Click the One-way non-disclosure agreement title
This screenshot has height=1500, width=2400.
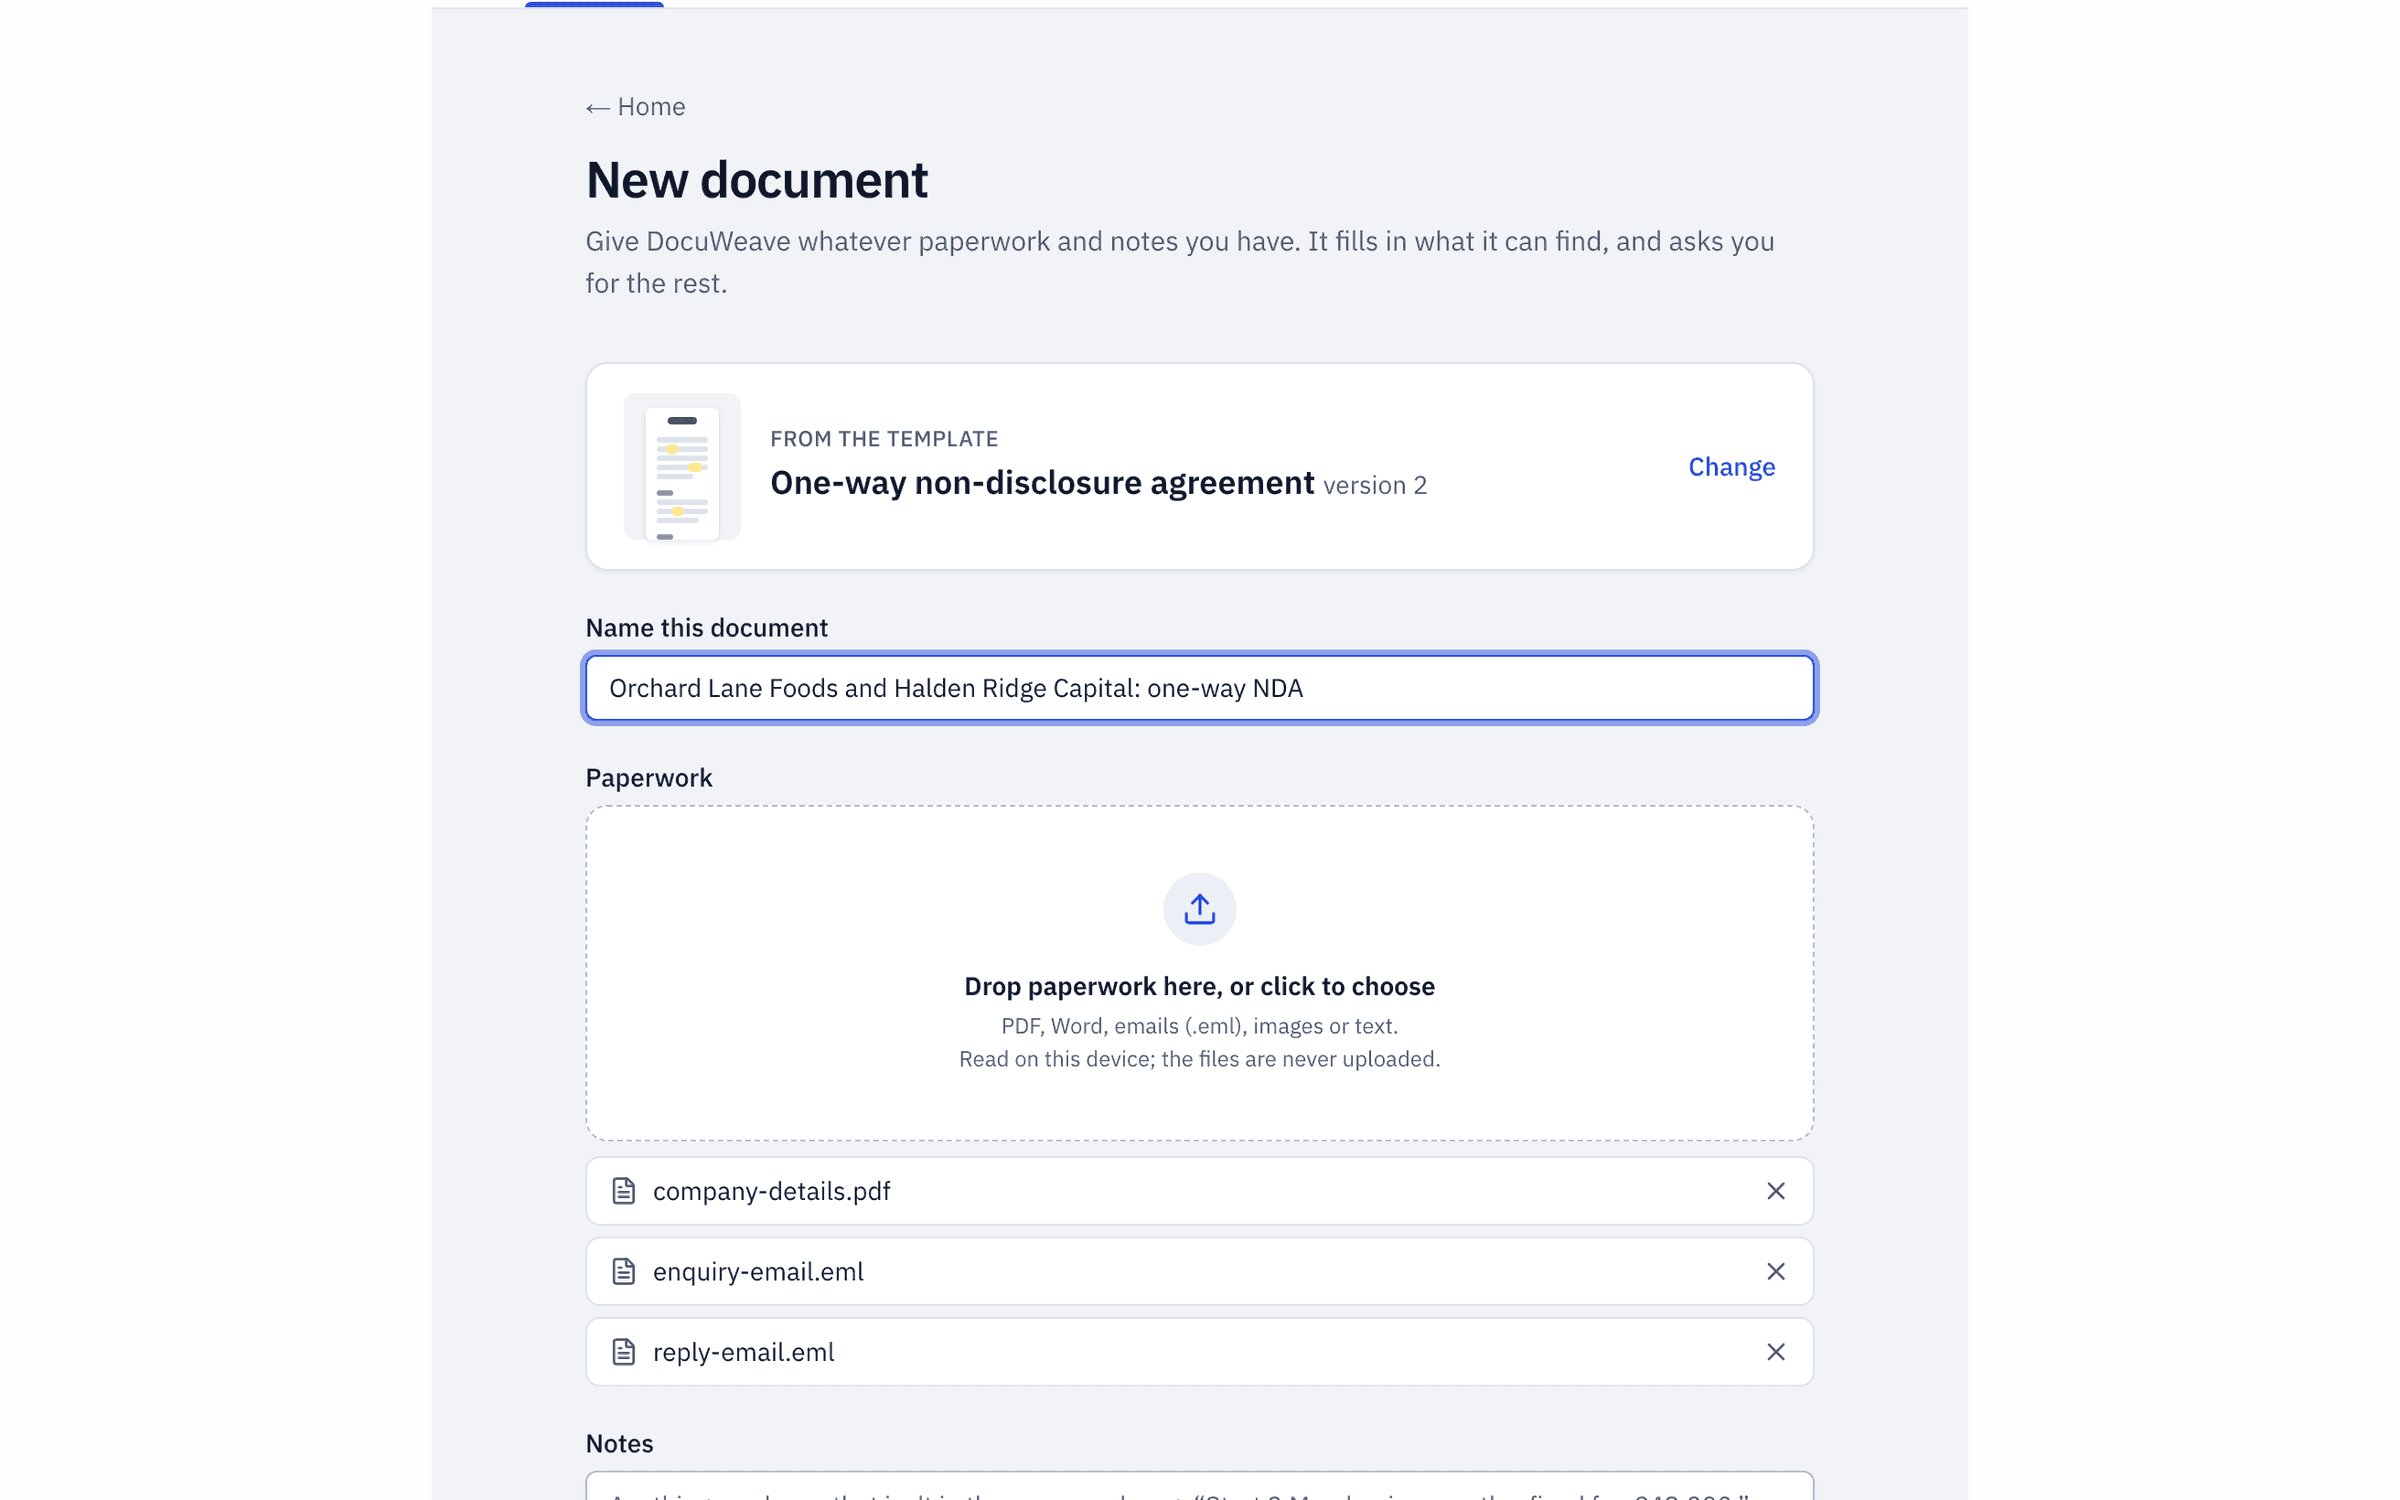point(1042,483)
